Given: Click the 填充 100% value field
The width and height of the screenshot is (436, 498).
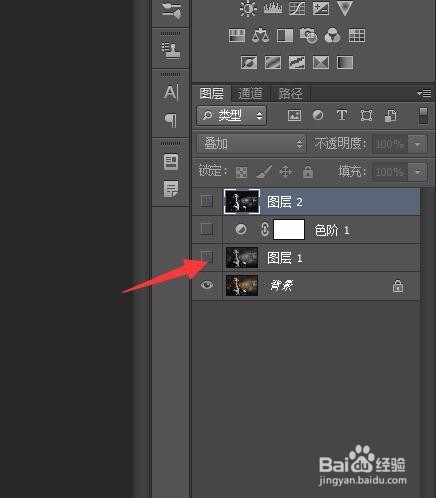Looking at the screenshot, I should [390, 172].
